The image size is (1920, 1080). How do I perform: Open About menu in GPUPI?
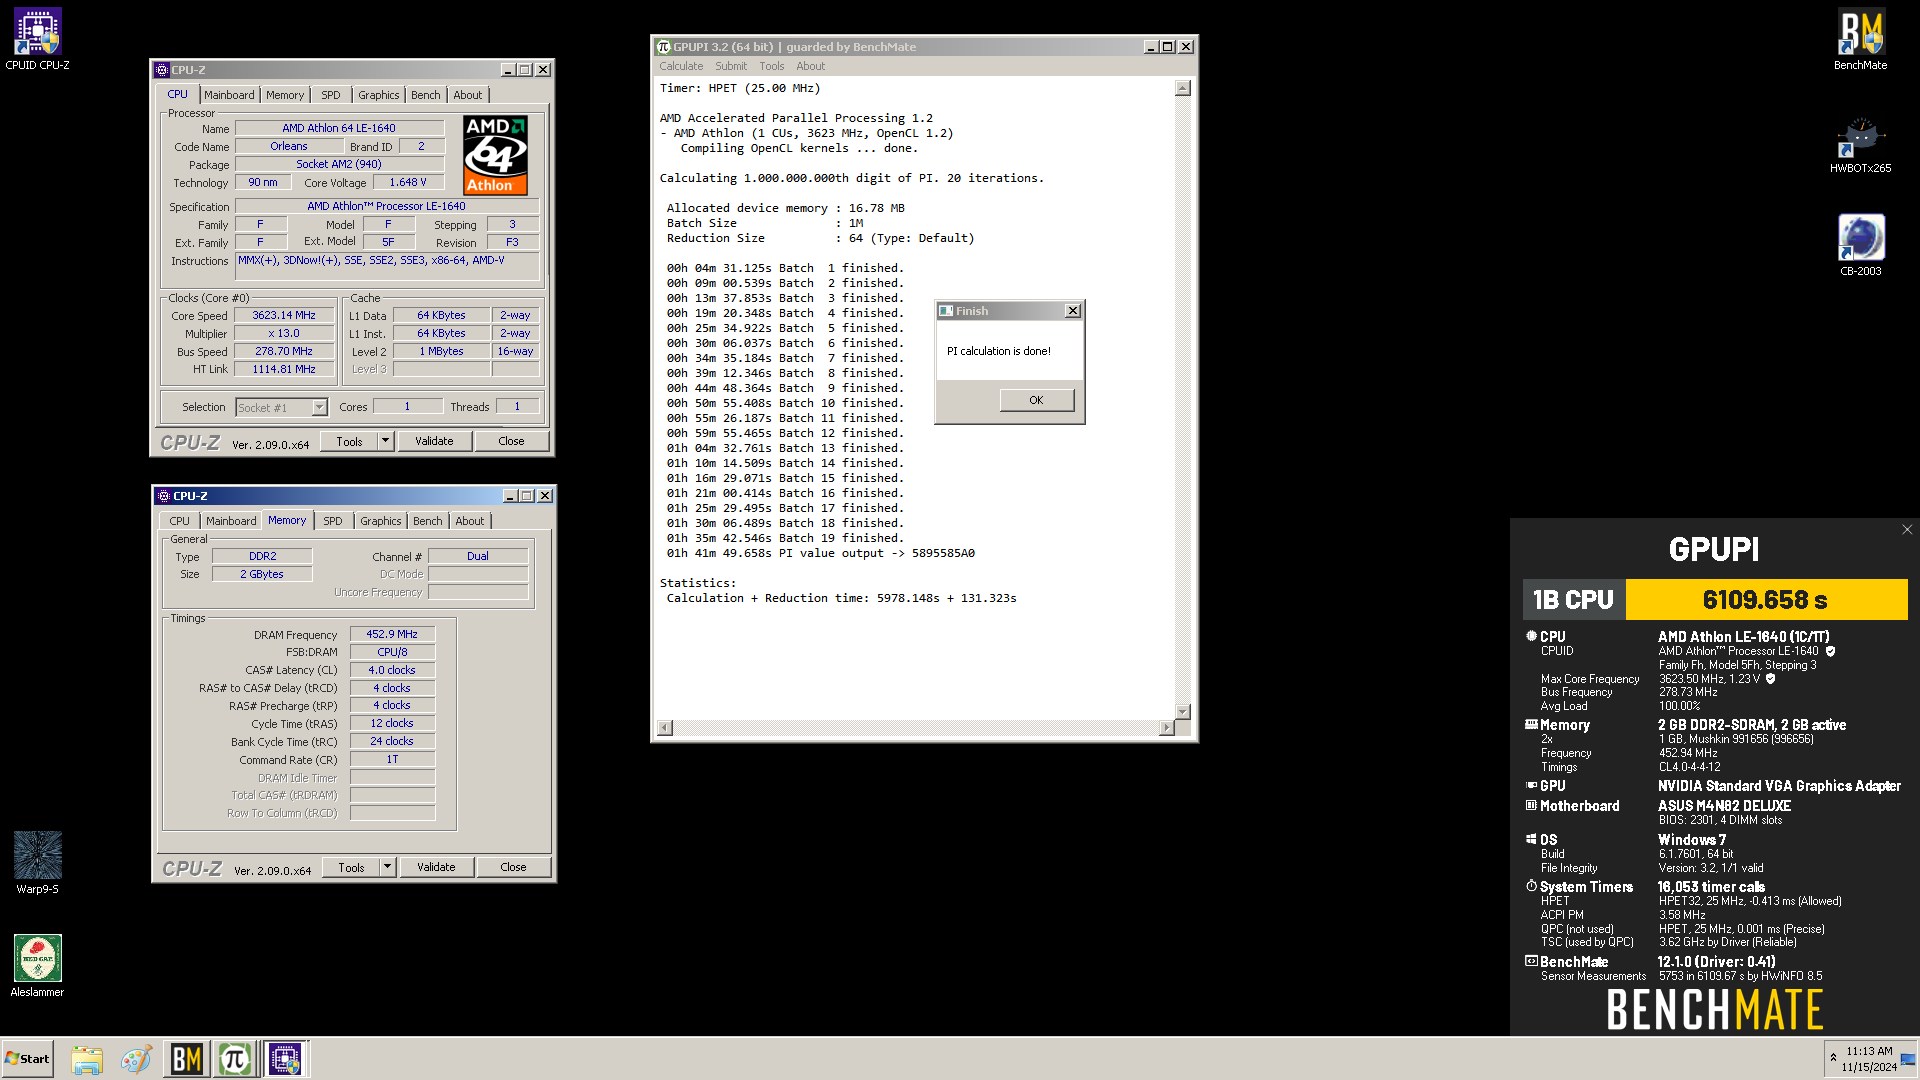pyautogui.click(x=810, y=66)
